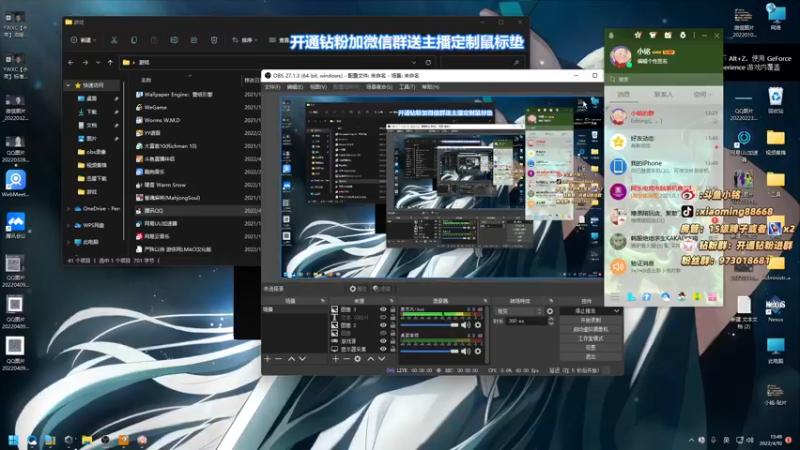Click the Rename icon in Explorer toolbar

pyautogui.click(x=174, y=40)
